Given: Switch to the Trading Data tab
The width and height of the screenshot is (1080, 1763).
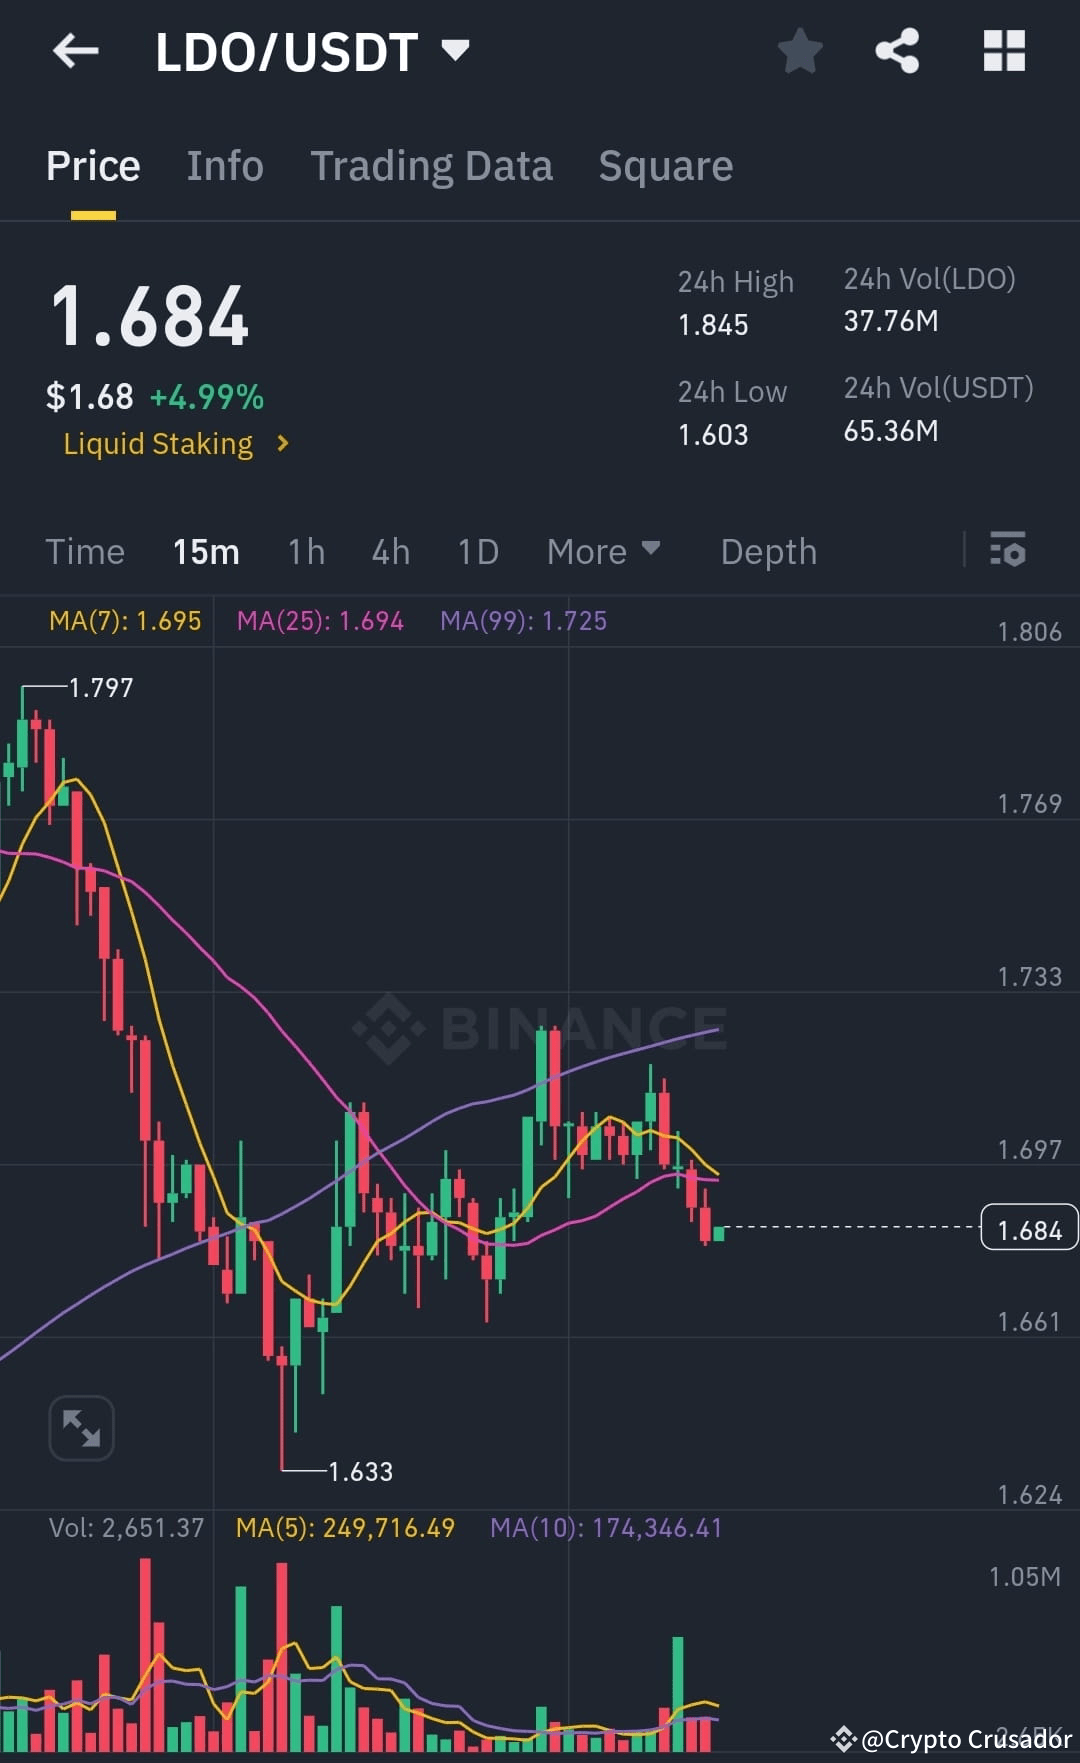Looking at the screenshot, I should (x=432, y=165).
